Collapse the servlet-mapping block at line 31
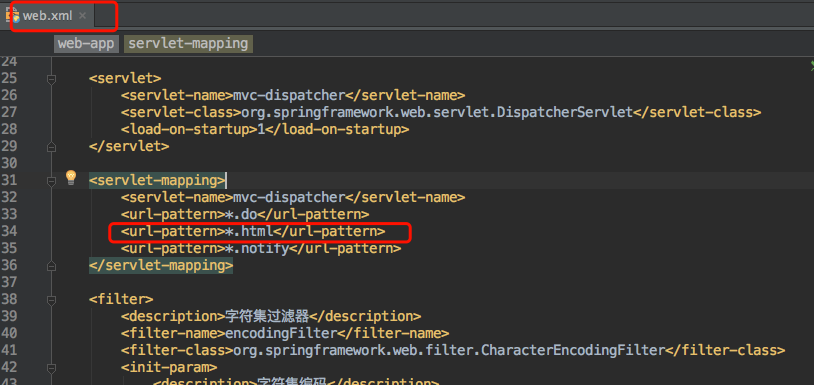Screen dimensions: 814x385 [x=51, y=181]
